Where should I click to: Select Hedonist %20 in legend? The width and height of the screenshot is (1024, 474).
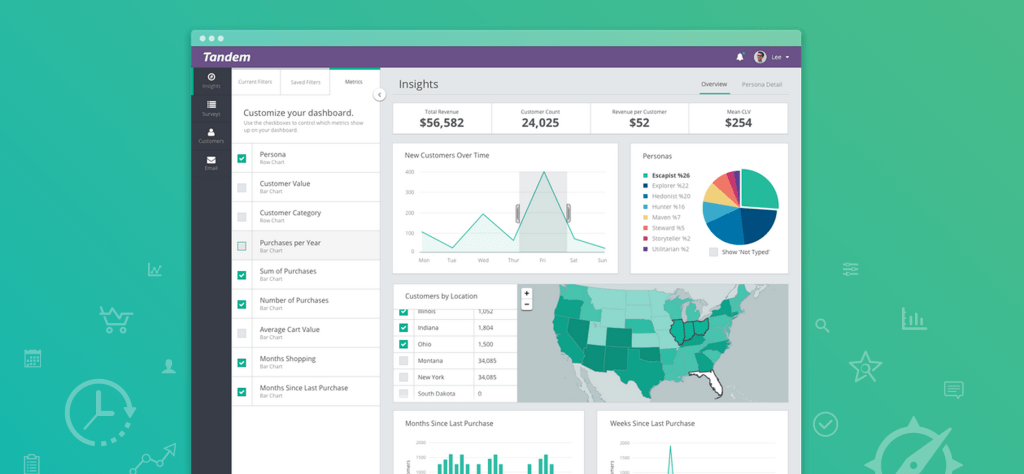click(x=670, y=197)
